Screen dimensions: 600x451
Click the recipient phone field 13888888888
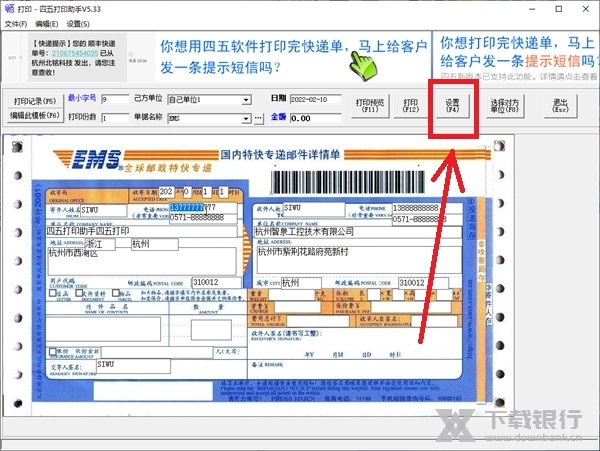click(x=427, y=208)
